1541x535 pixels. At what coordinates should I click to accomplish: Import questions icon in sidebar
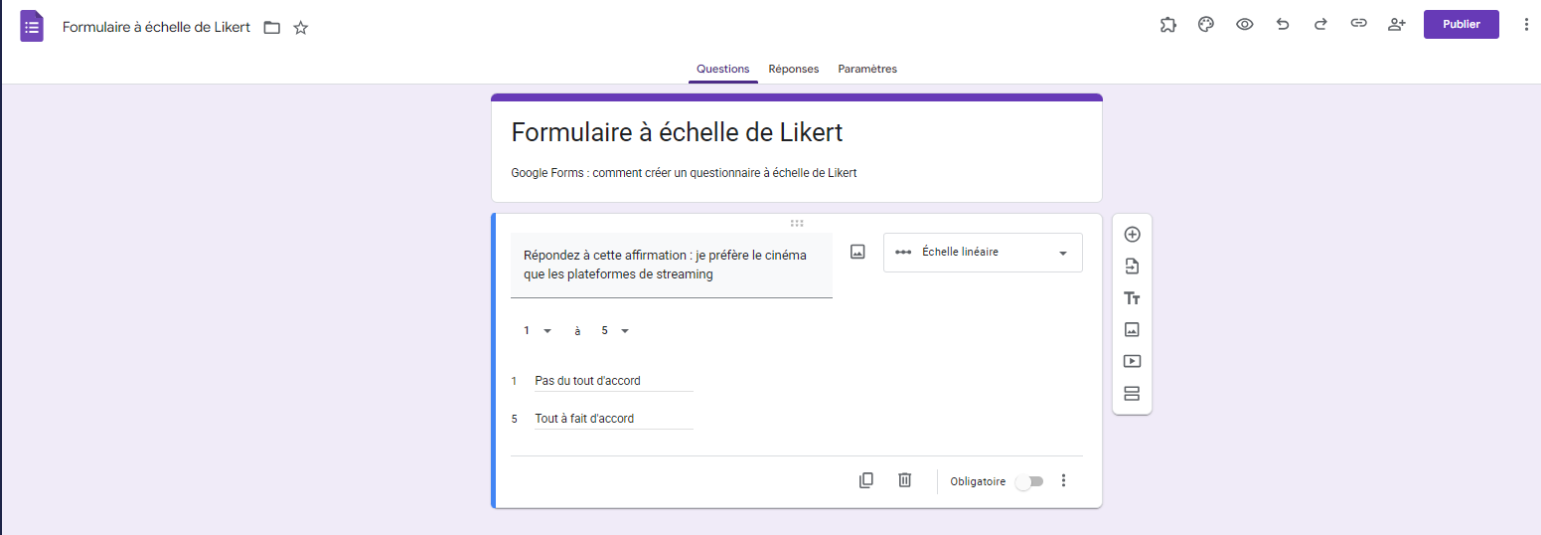[1132, 266]
